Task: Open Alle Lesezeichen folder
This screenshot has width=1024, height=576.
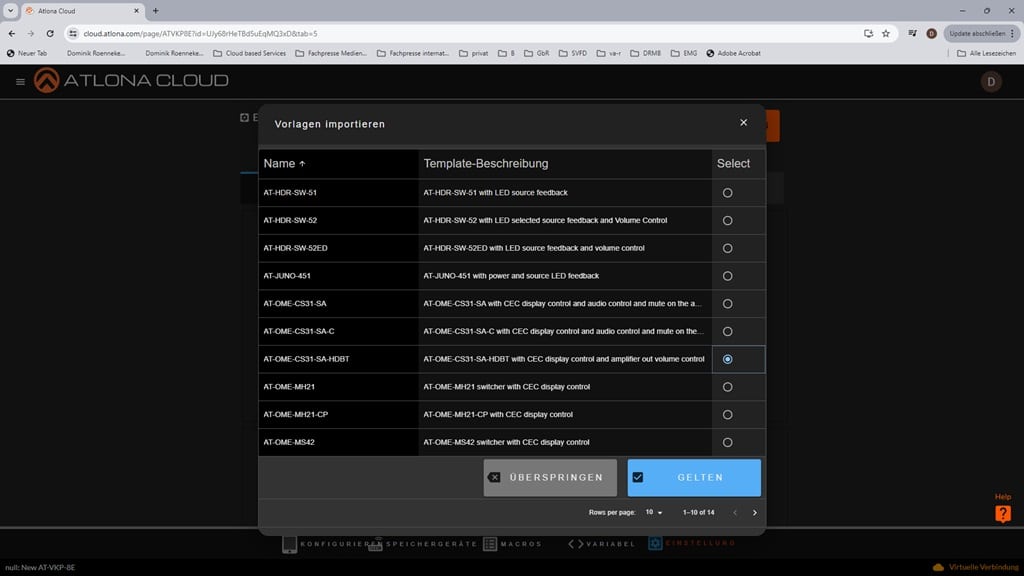Action: click(x=986, y=54)
